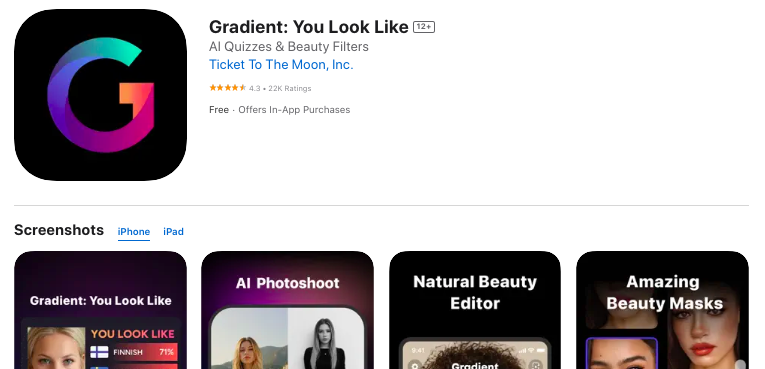Click the Gradient G app icon

[101, 95]
